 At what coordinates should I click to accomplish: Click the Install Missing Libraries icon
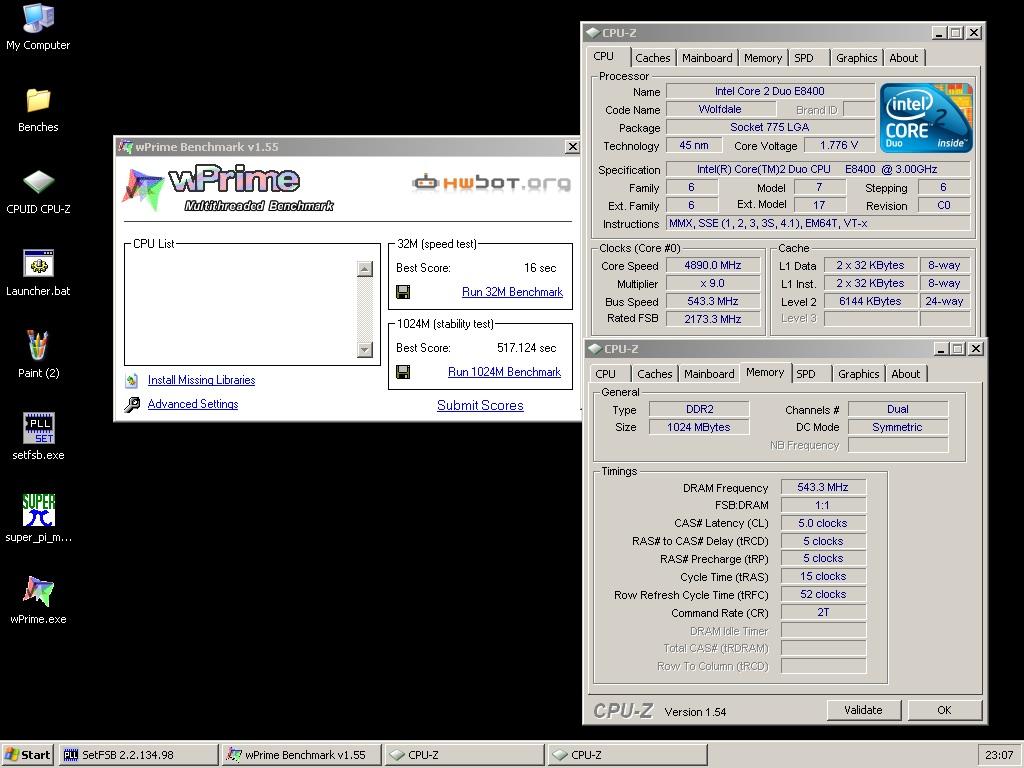tap(132, 380)
